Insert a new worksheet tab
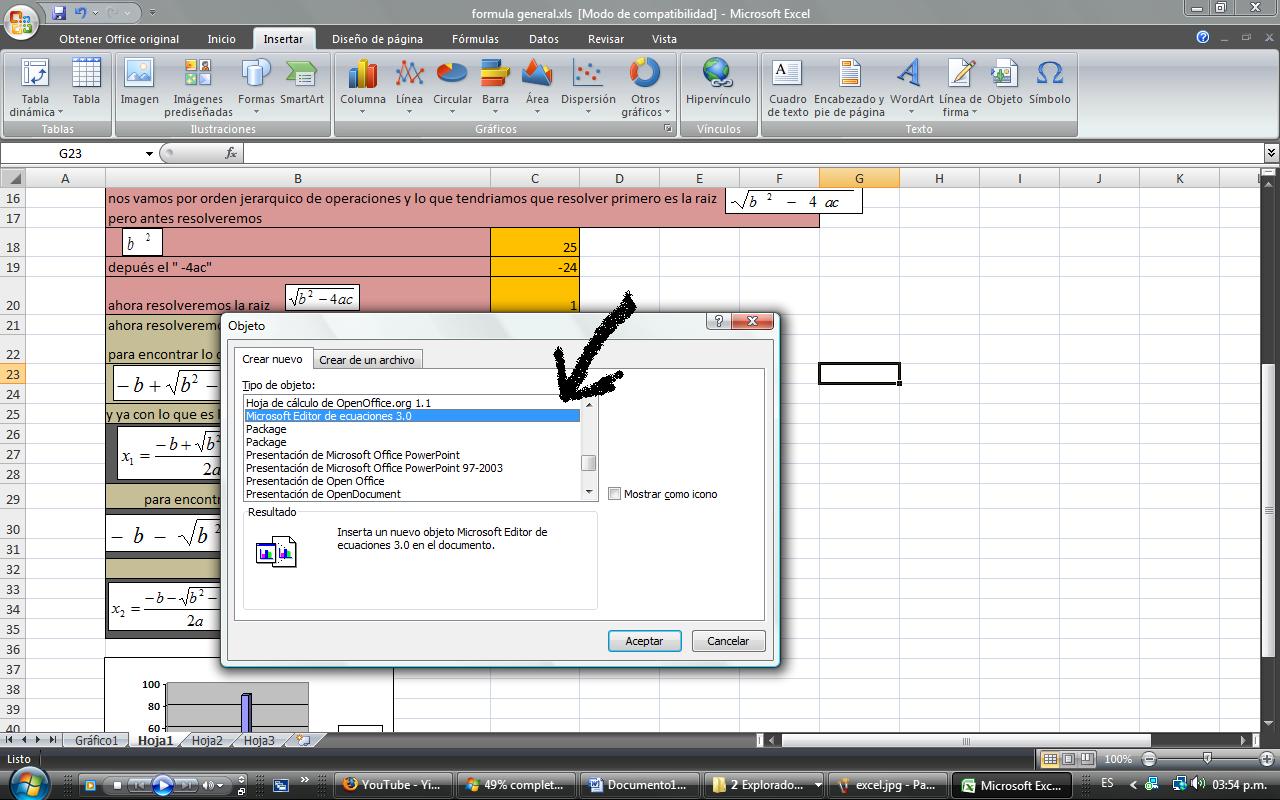 coord(303,741)
